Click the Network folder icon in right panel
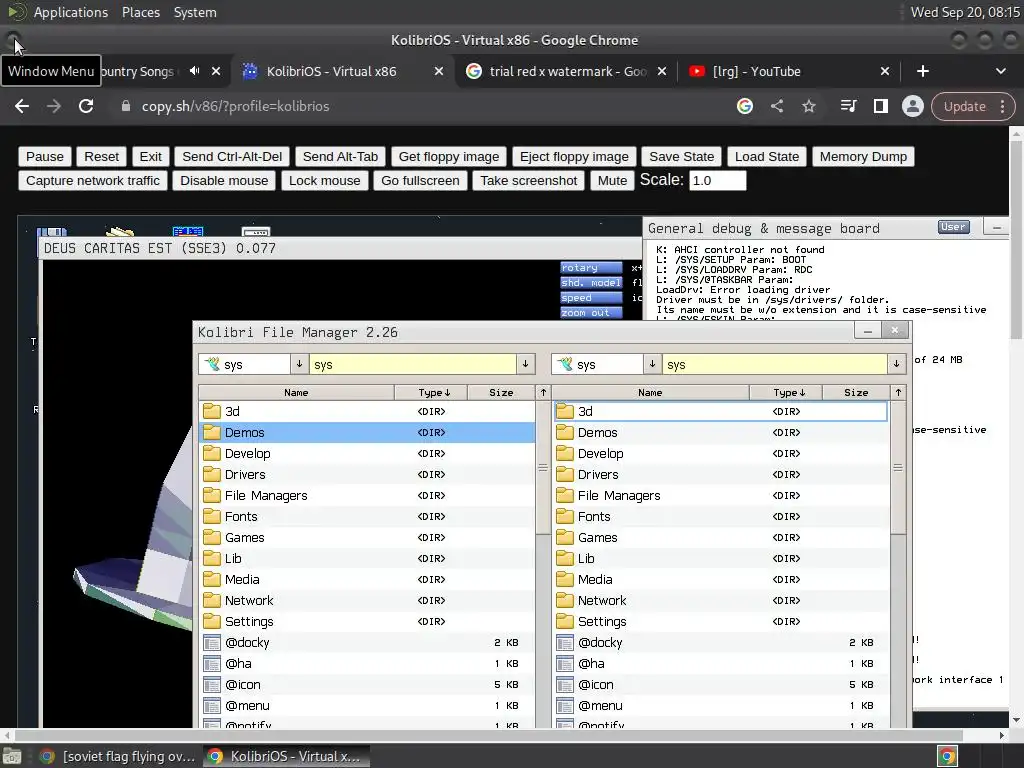Image resolution: width=1024 pixels, height=768 pixels. point(565,600)
